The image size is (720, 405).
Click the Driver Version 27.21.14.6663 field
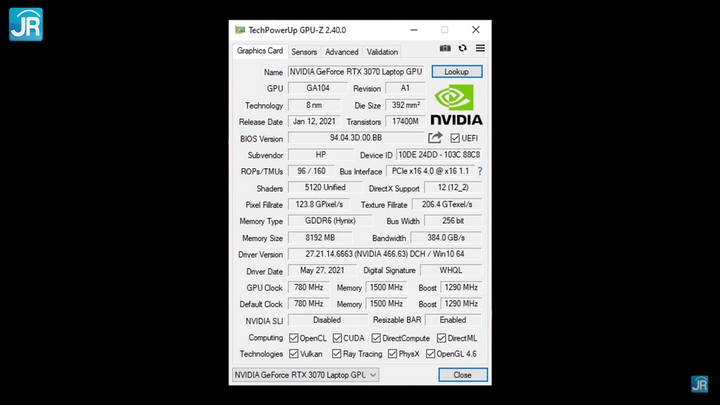[385, 254]
